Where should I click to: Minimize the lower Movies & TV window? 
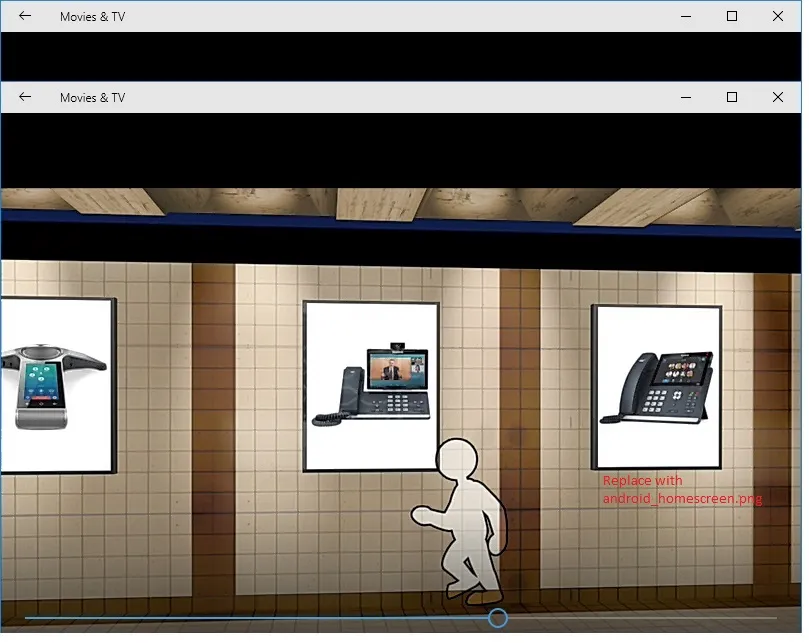coord(686,97)
